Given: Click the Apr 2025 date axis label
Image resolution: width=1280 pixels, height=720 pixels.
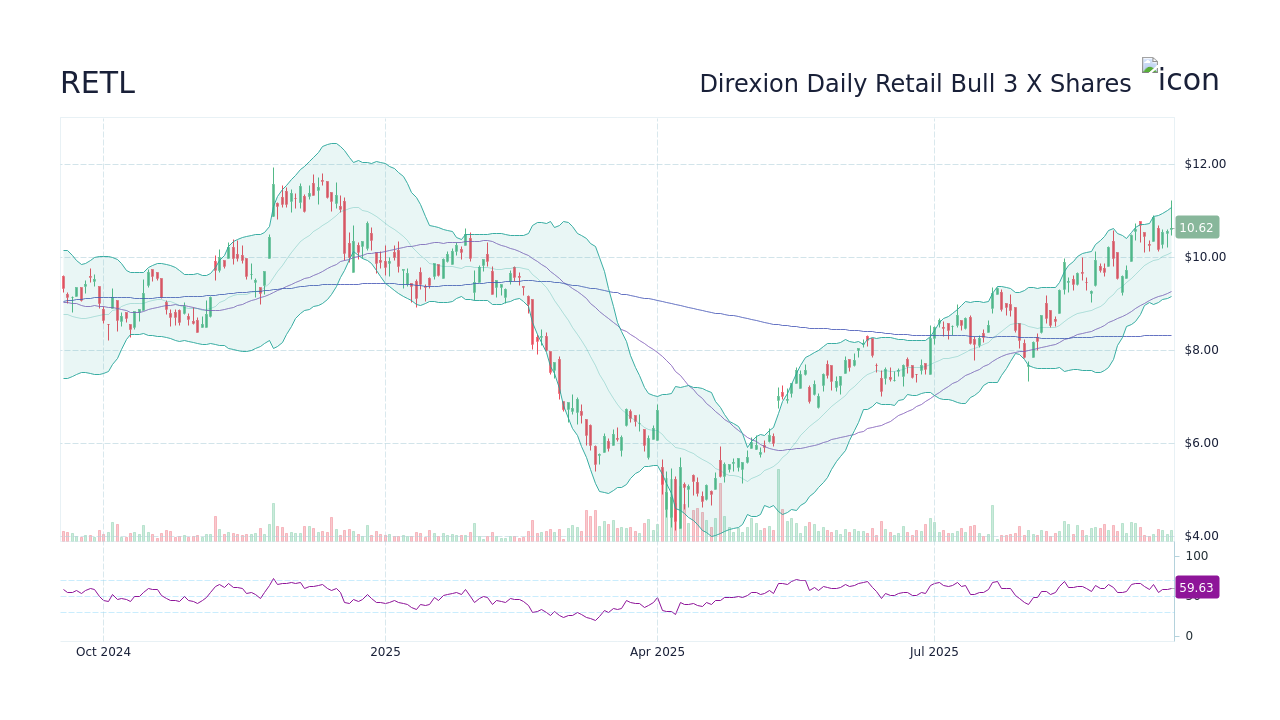Looking at the screenshot, I should click(657, 652).
